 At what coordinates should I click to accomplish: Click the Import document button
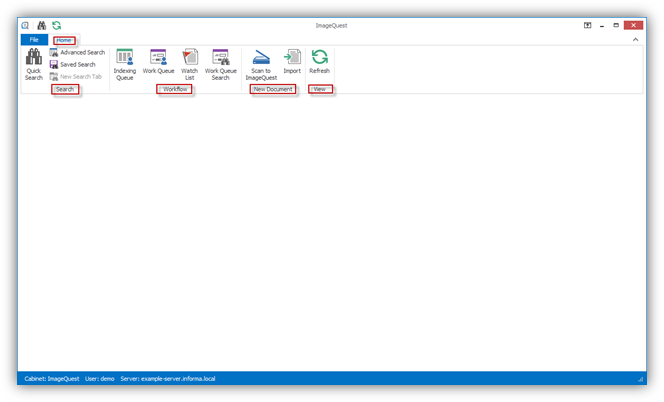pyautogui.click(x=292, y=62)
